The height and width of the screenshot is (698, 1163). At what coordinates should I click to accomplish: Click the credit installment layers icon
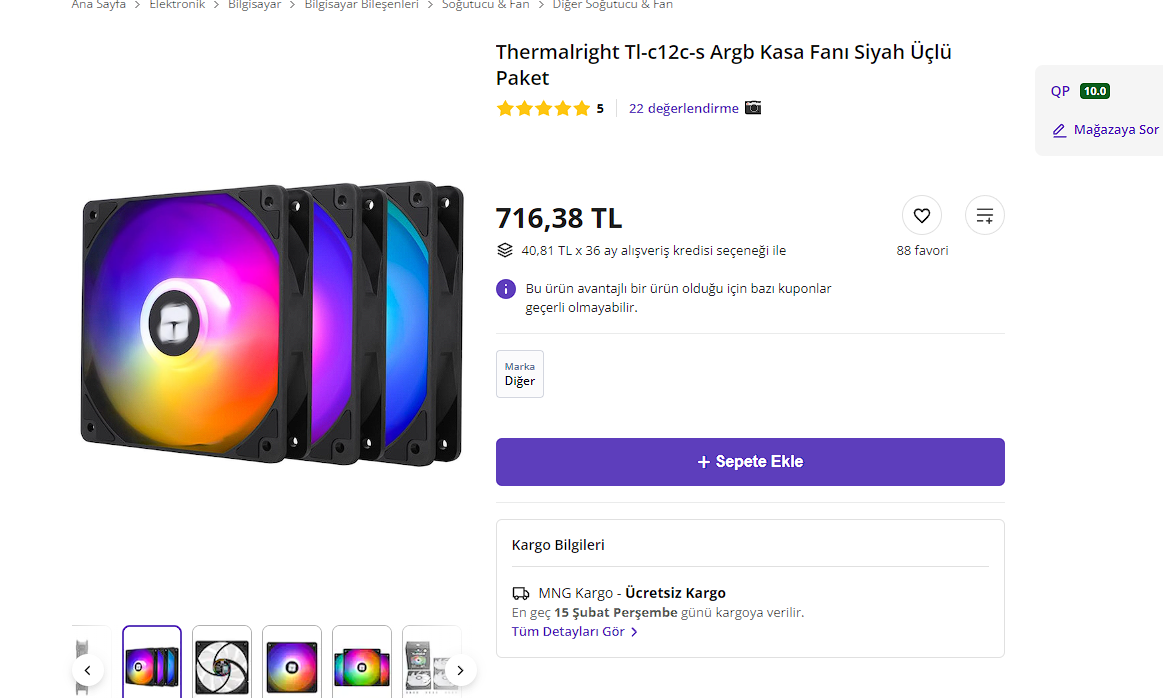(x=505, y=250)
